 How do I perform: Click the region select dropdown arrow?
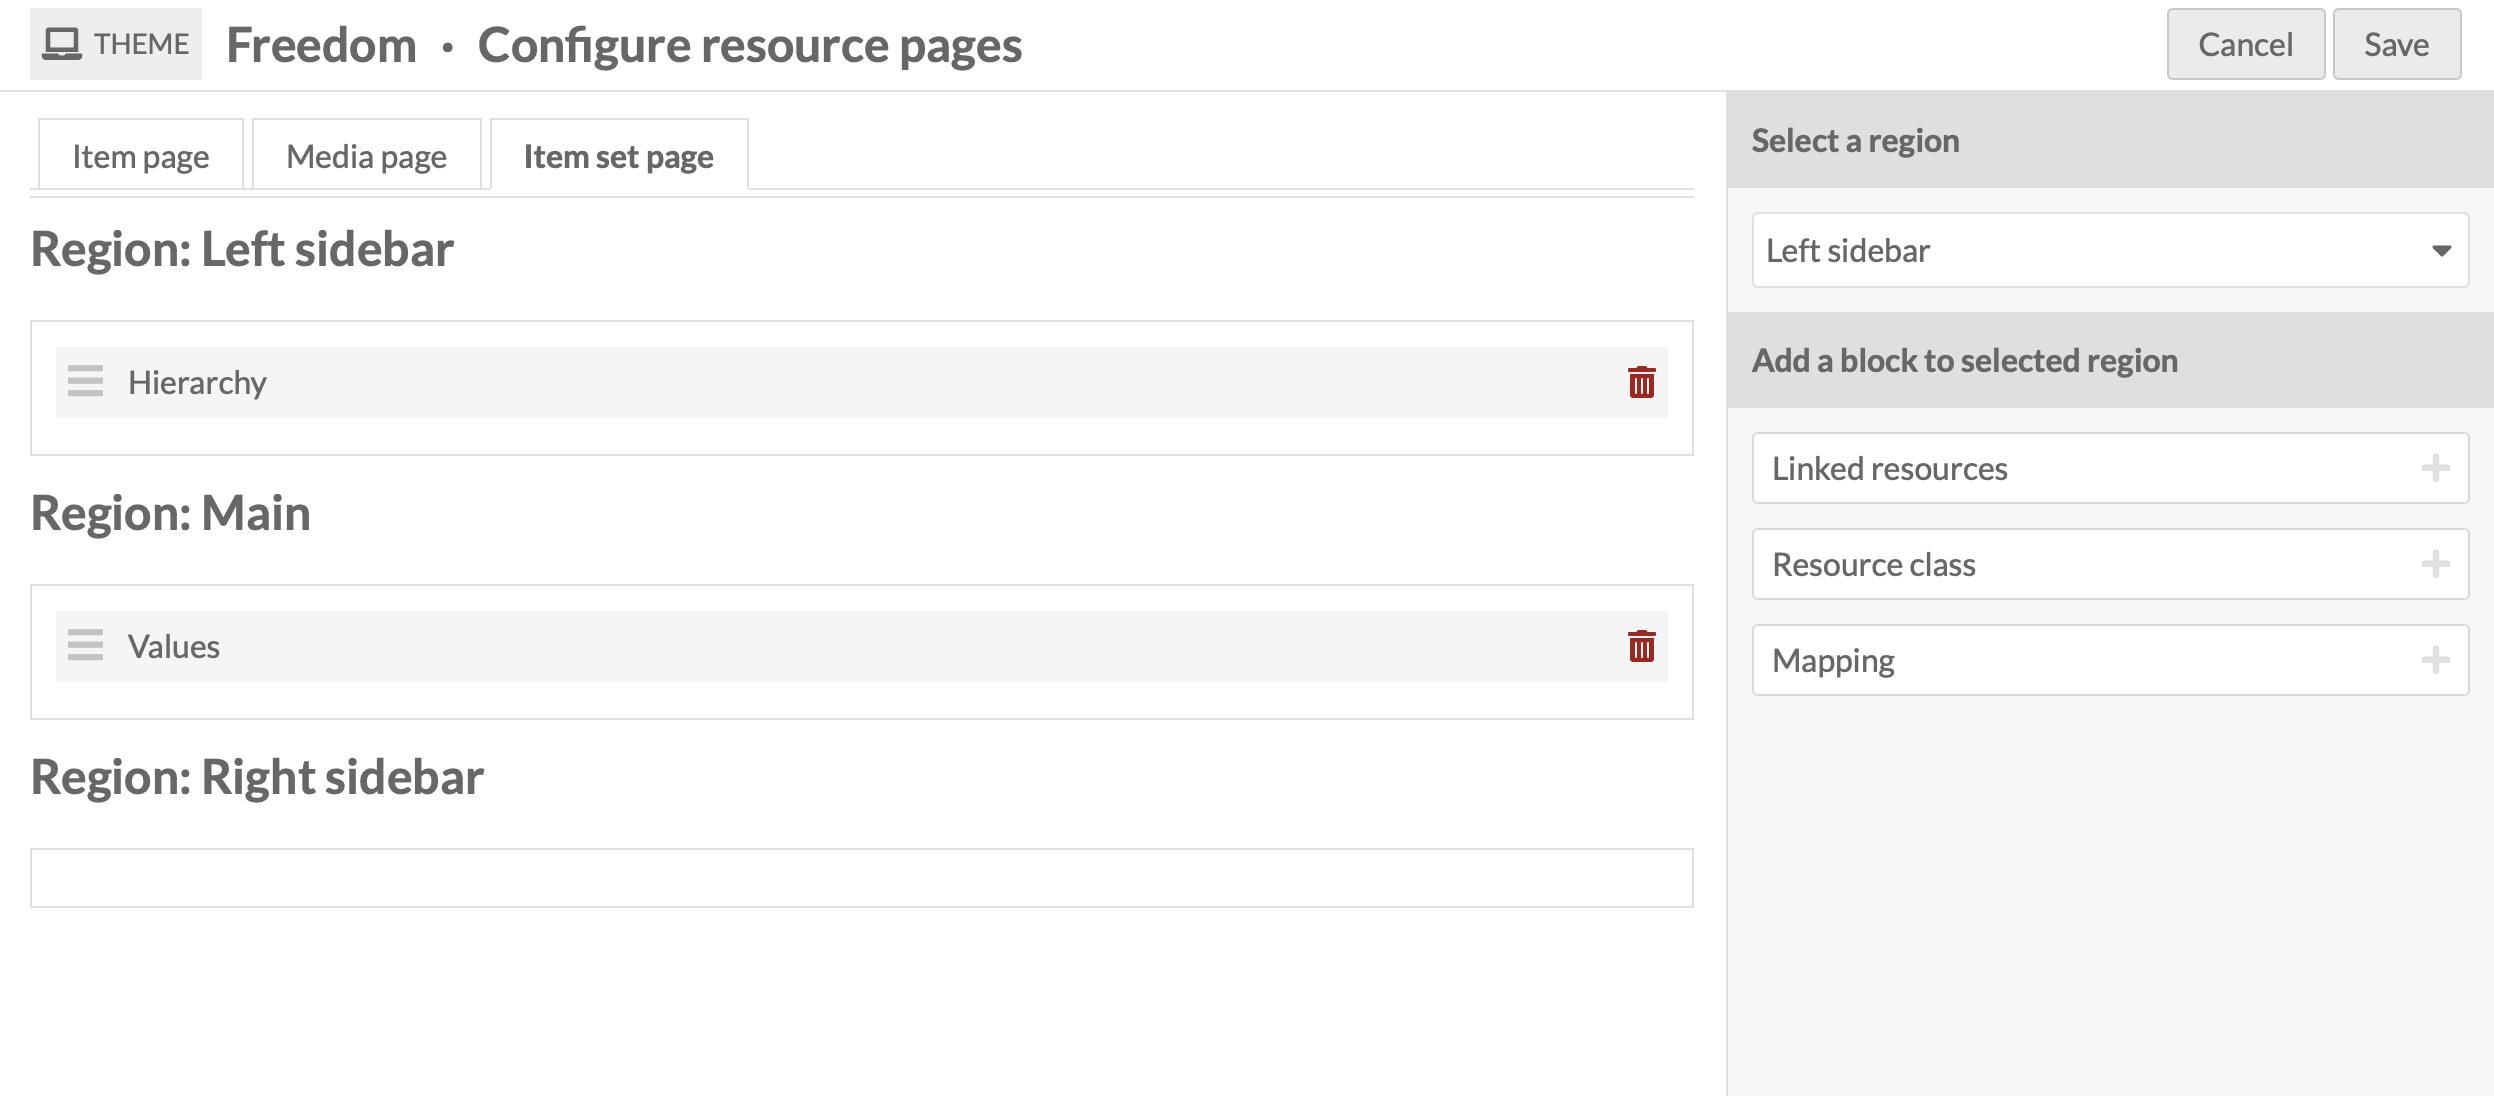2441,250
